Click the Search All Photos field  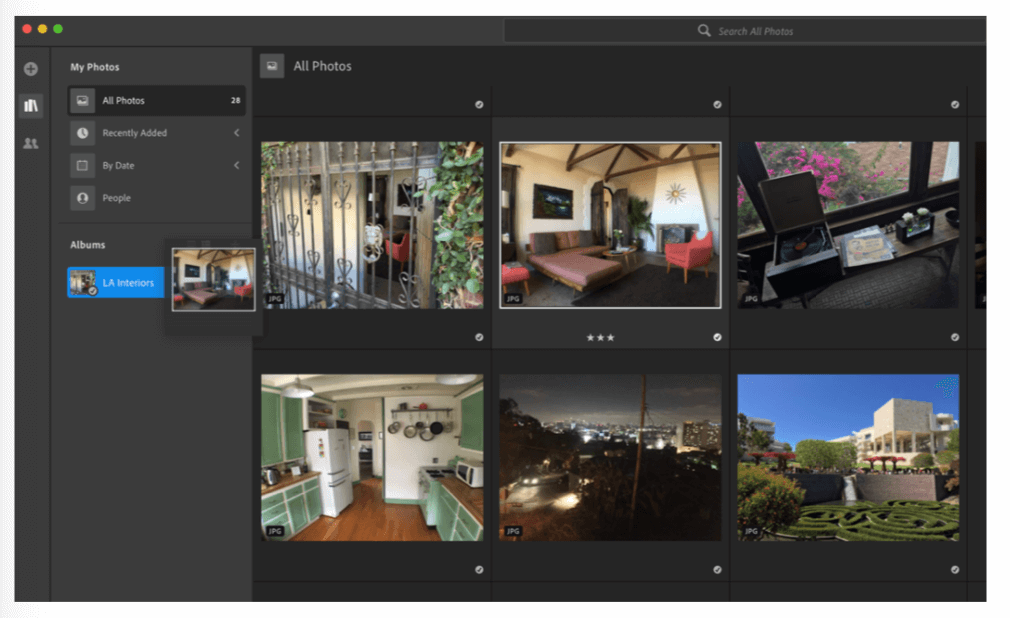(x=745, y=31)
